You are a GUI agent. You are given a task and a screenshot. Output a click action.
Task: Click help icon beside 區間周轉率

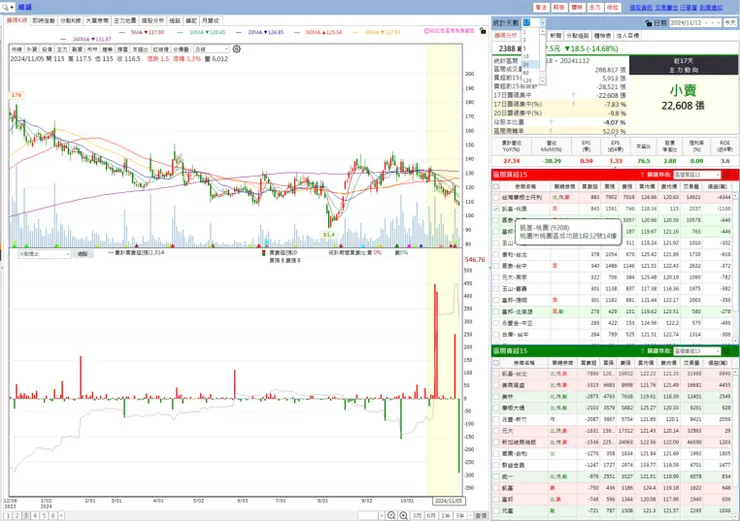551,131
